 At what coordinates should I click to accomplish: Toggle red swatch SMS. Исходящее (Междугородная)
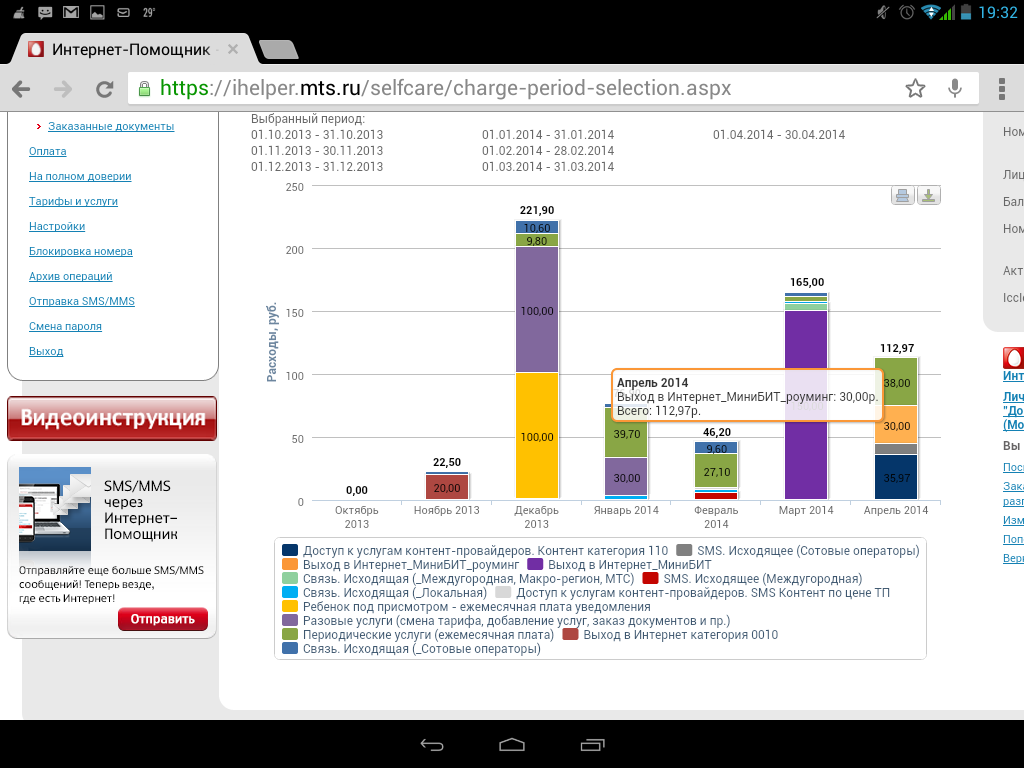point(650,579)
